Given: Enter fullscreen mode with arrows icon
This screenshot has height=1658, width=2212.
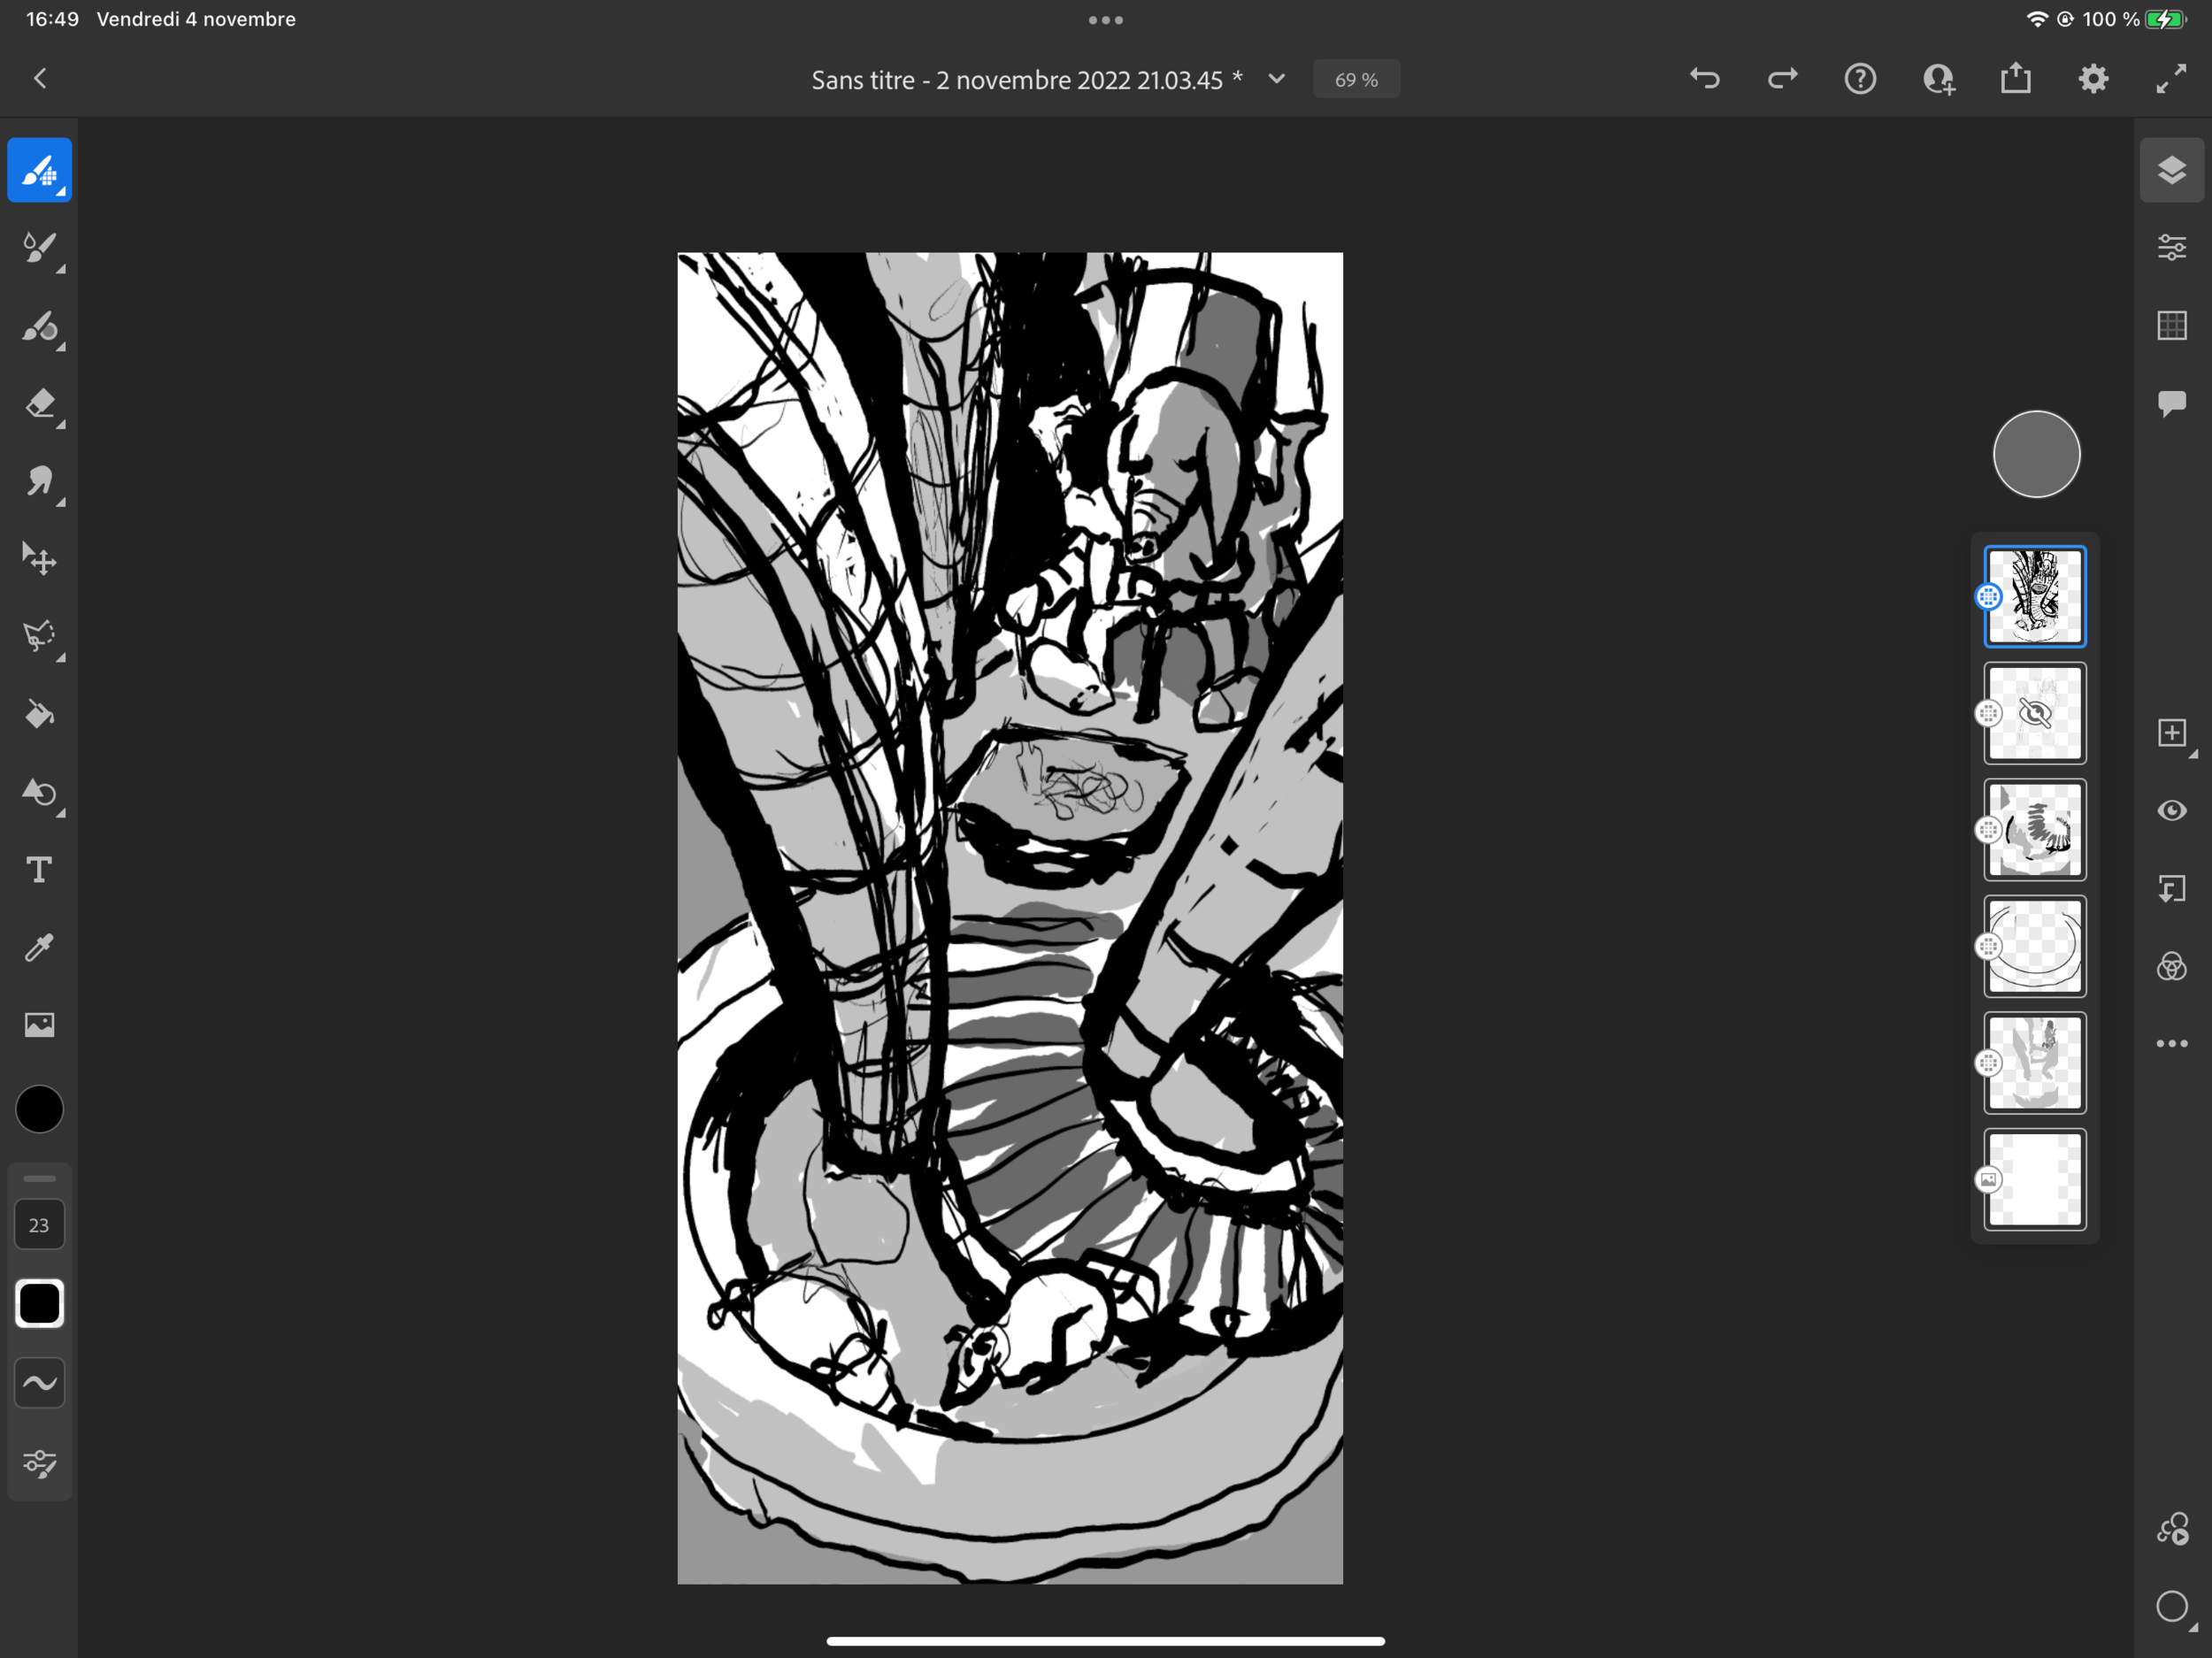Looking at the screenshot, I should click(x=2170, y=79).
